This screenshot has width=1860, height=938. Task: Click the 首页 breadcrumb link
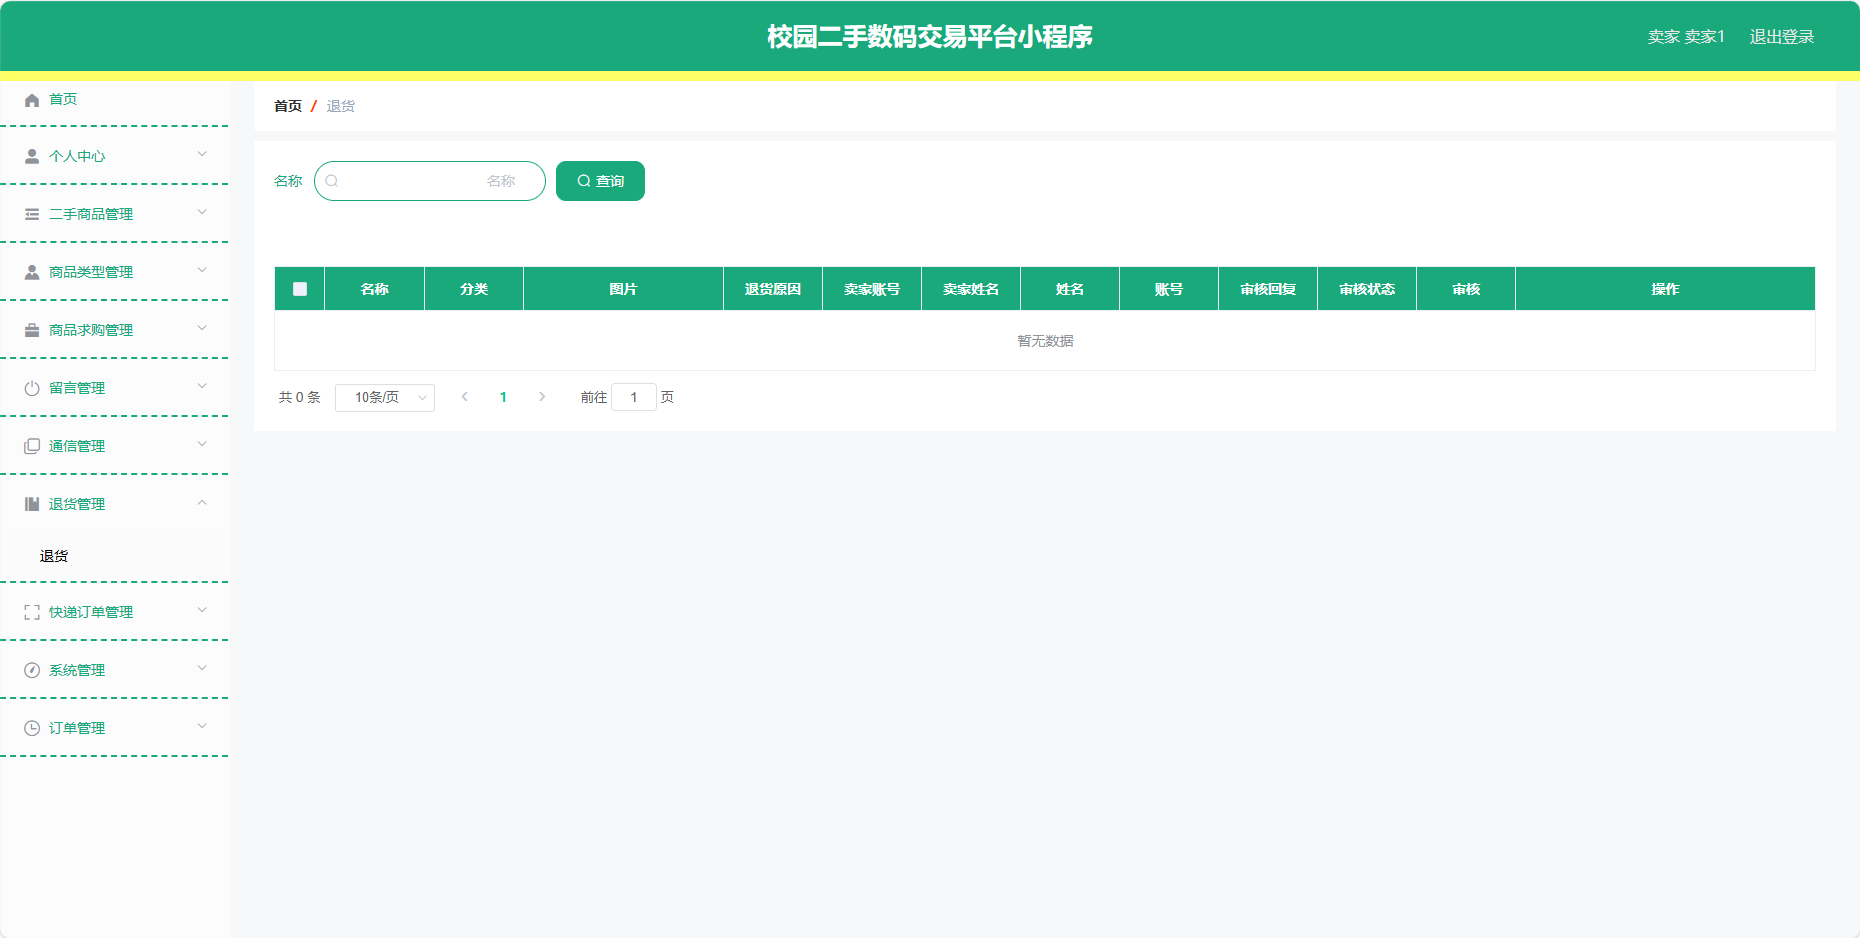[x=288, y=106]
